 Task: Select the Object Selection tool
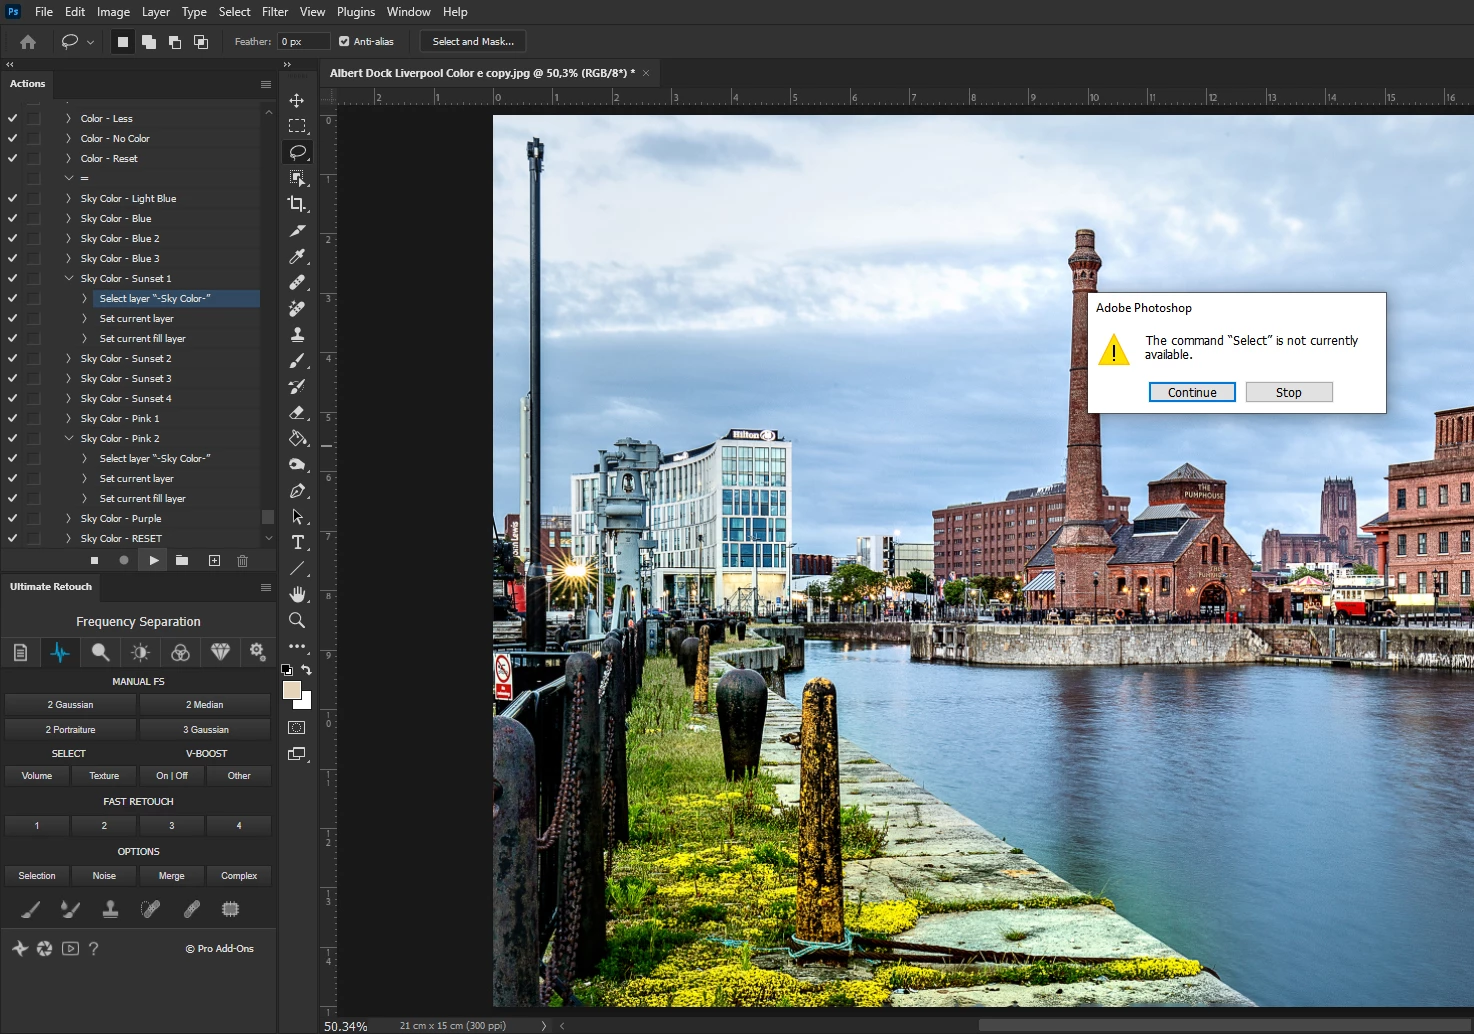[x=297, y=178]
